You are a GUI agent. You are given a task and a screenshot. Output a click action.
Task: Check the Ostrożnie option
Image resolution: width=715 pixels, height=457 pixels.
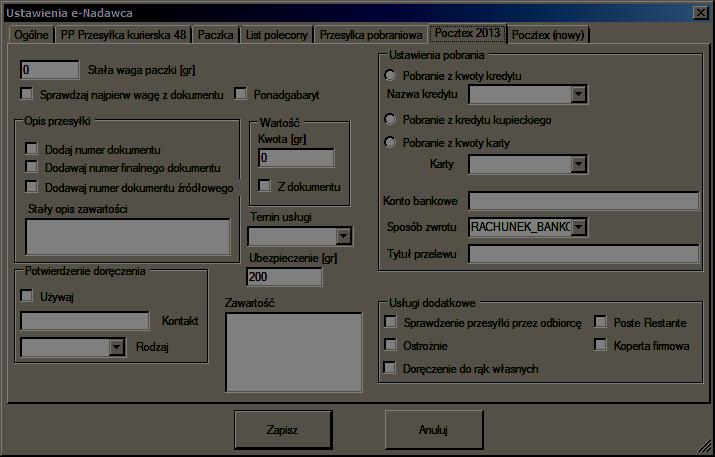click(x=390, y=344)
